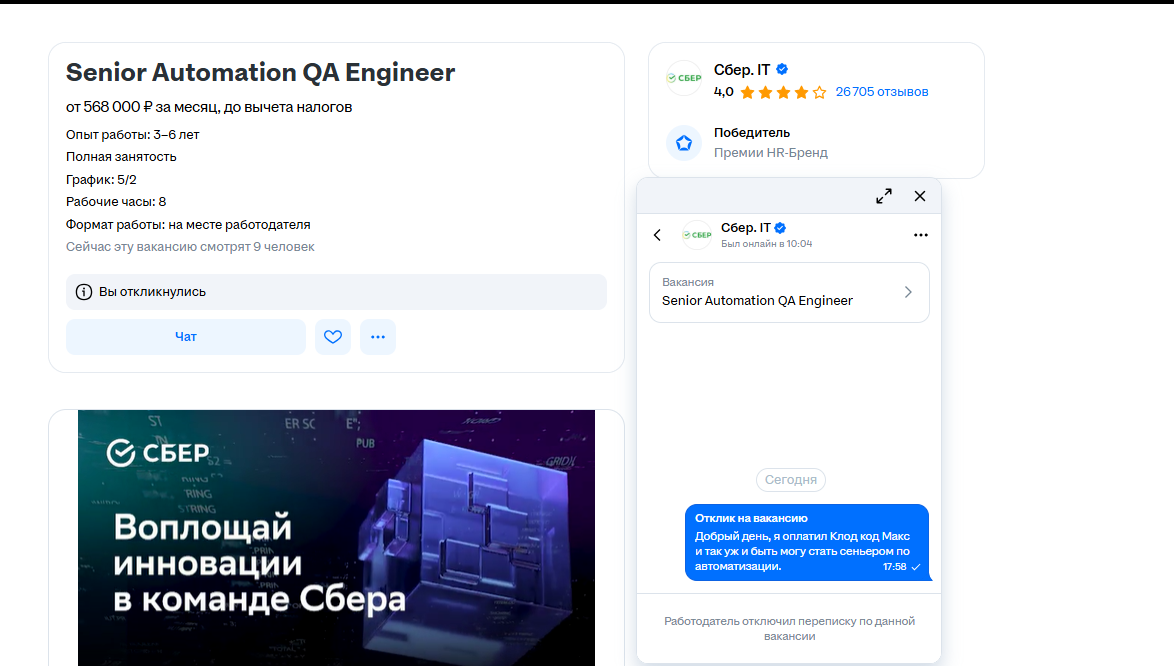The width and height of the screenshot is (1174, 666).
Task: Open Сбер. IT company name in the card
Action: (741, 70)
